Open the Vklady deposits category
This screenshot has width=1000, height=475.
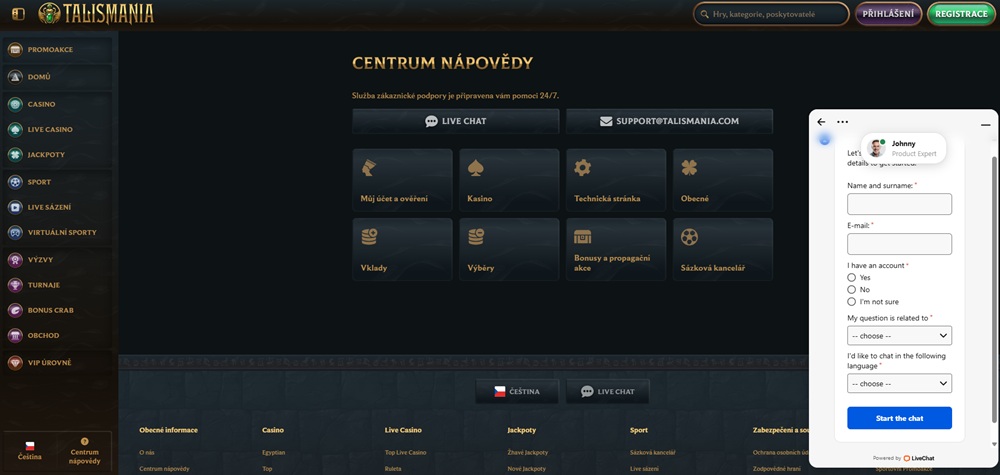click(x=402, y=249)
